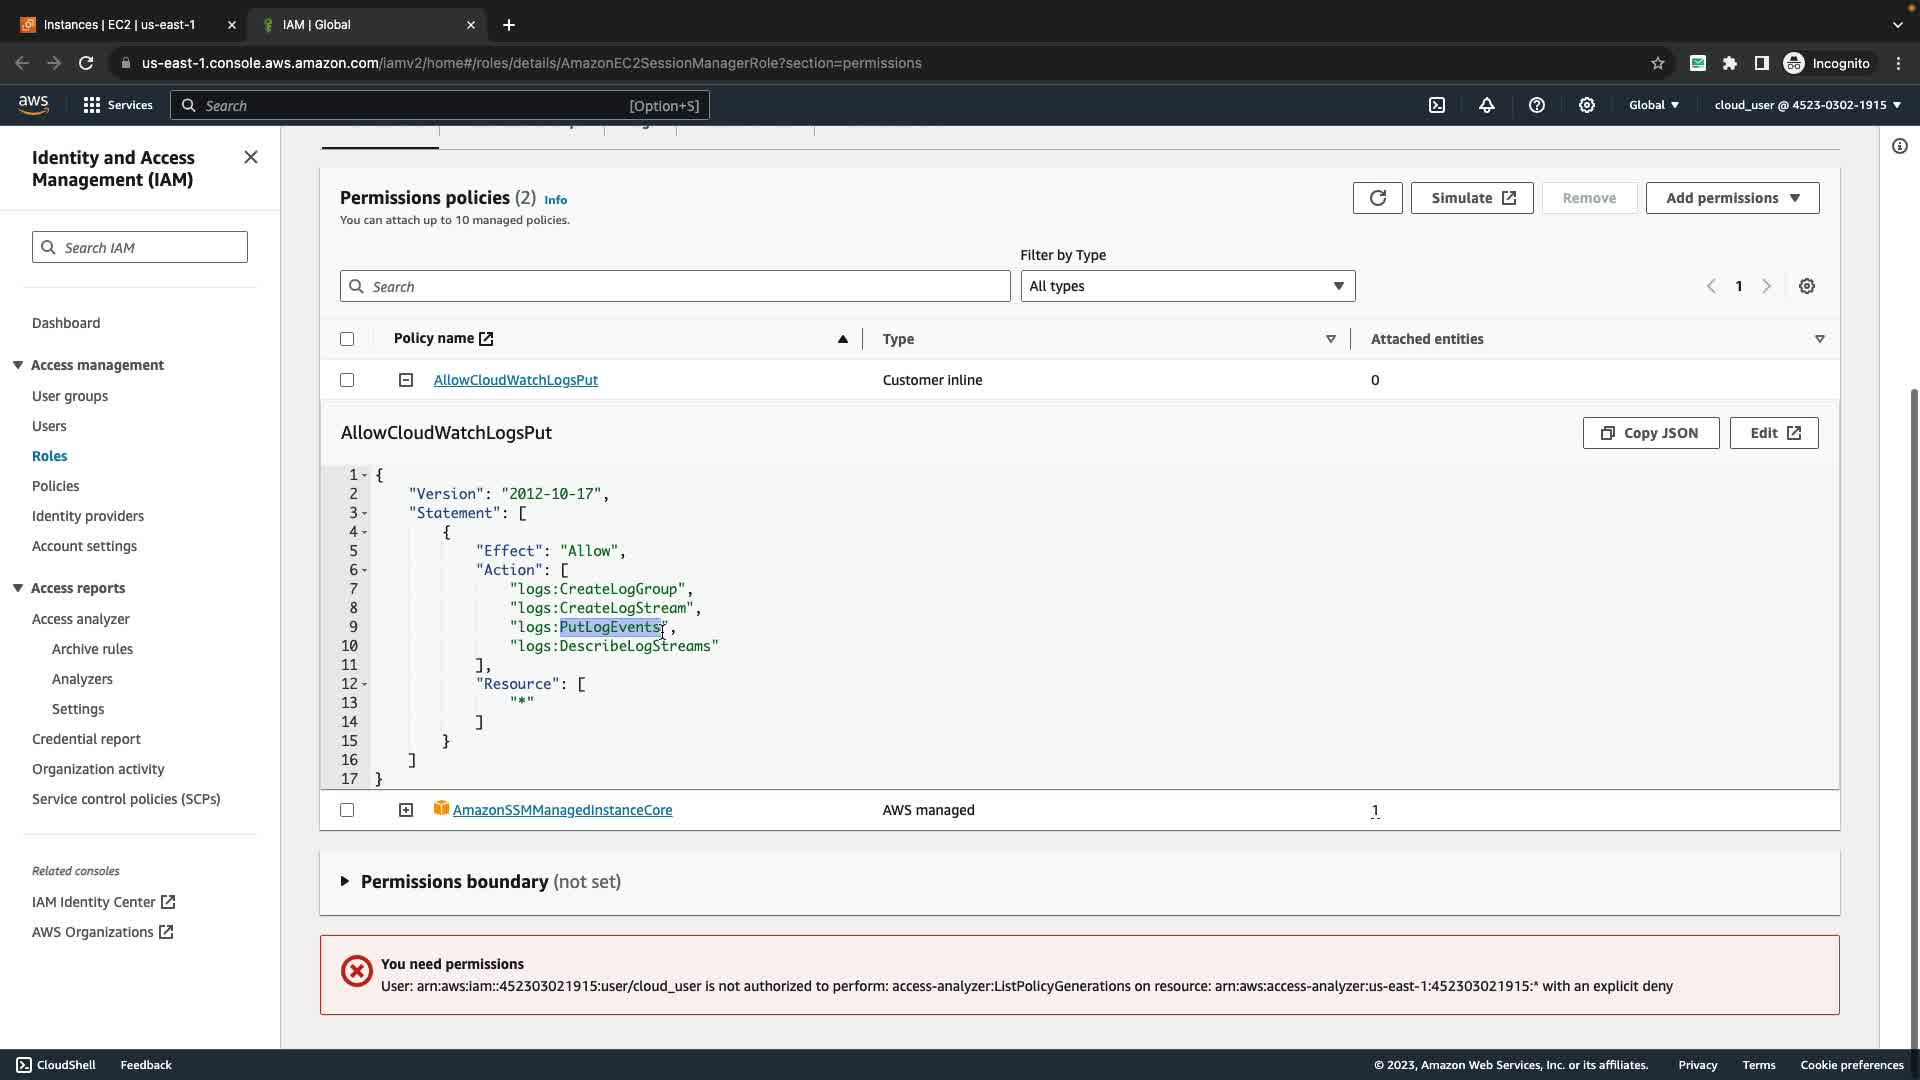Image resolution: width=1920 pixels, height=1080 pixels.
Task: Go to Policies in the IAM sidebar
Action: point(55,486)
